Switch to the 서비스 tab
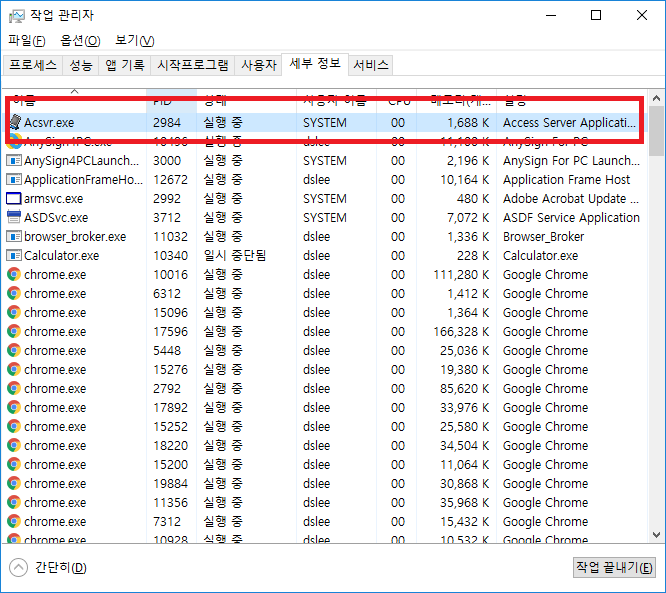This screenshot has height=593, width=666. pyautogui.click(x=371, y=65)
